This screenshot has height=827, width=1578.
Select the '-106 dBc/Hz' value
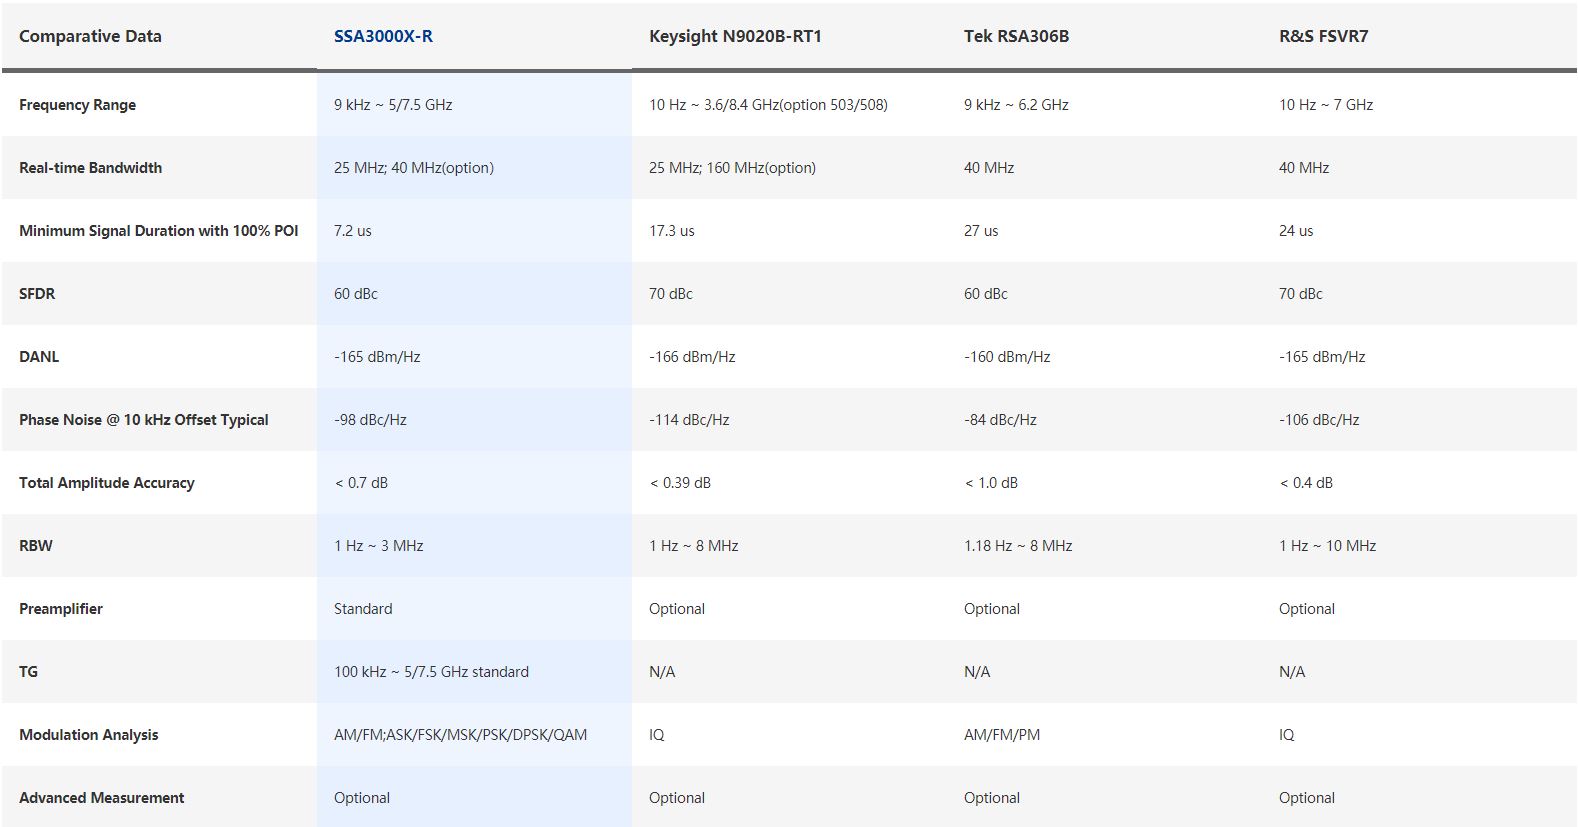pyautogui.click(x=1319, y=420)
